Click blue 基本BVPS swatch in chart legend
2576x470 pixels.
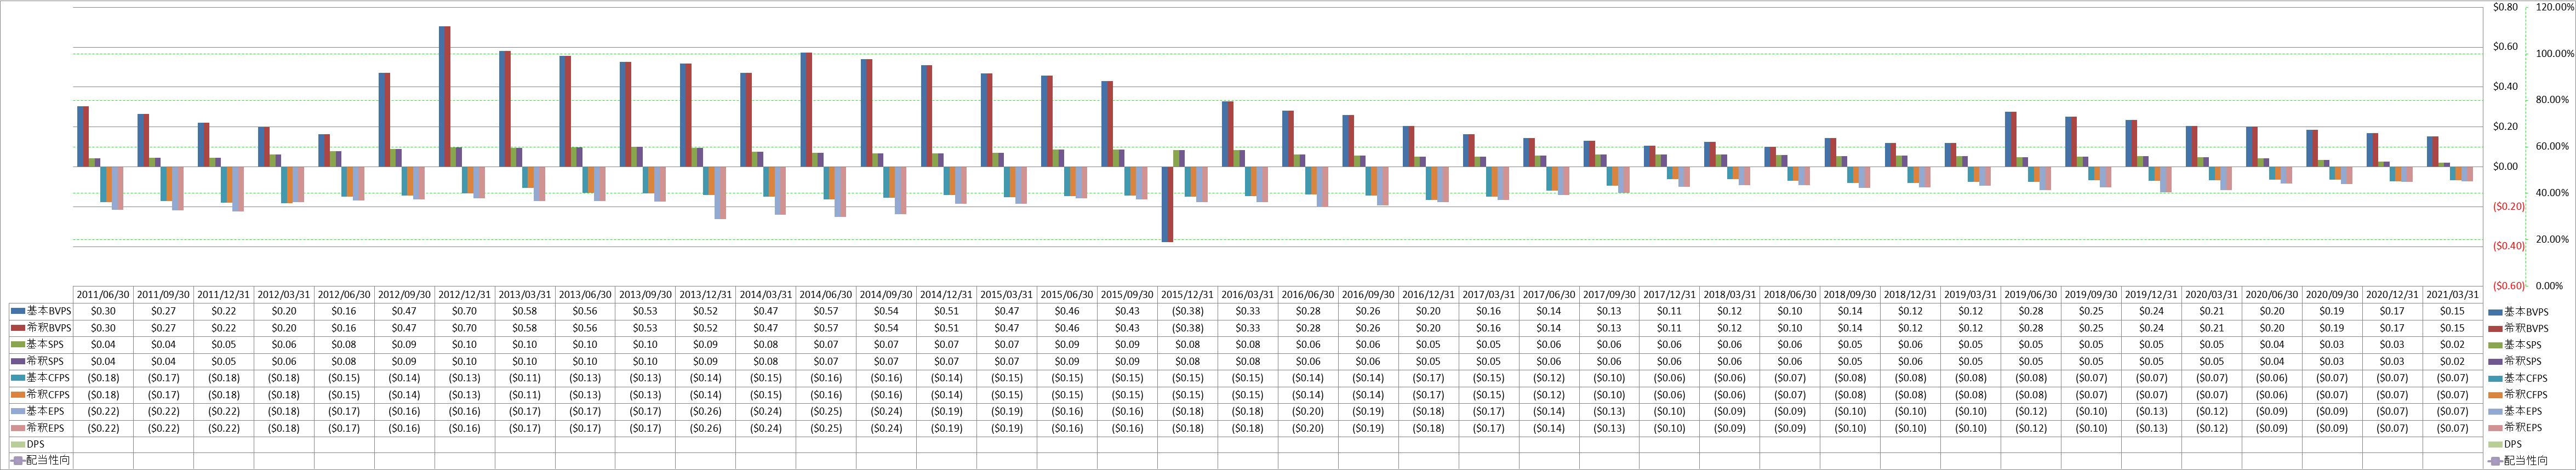pos(2494,311)
